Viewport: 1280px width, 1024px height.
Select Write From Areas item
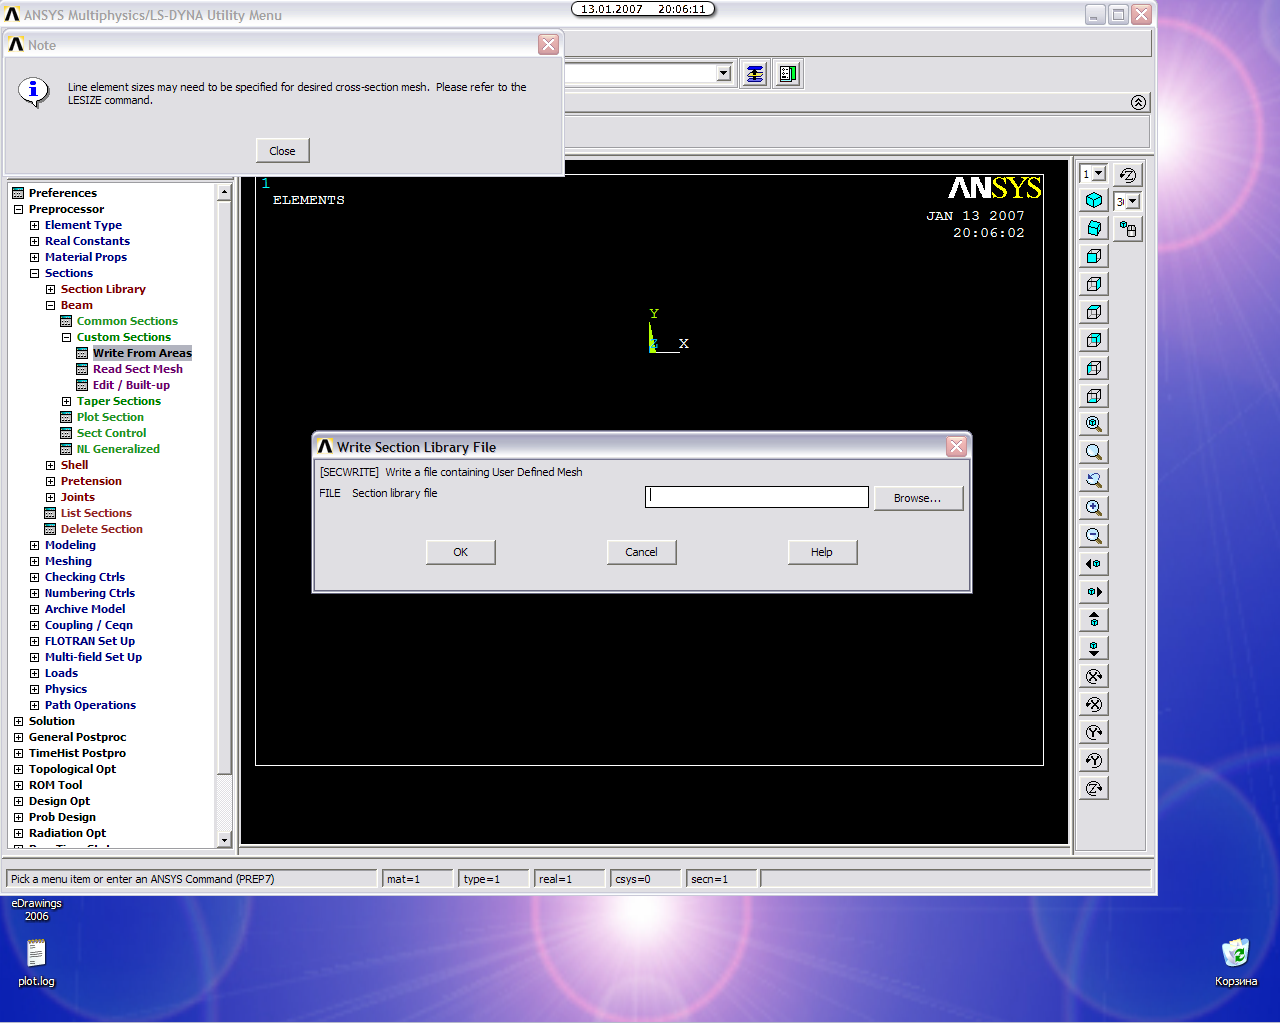click(x=142, y=353)
